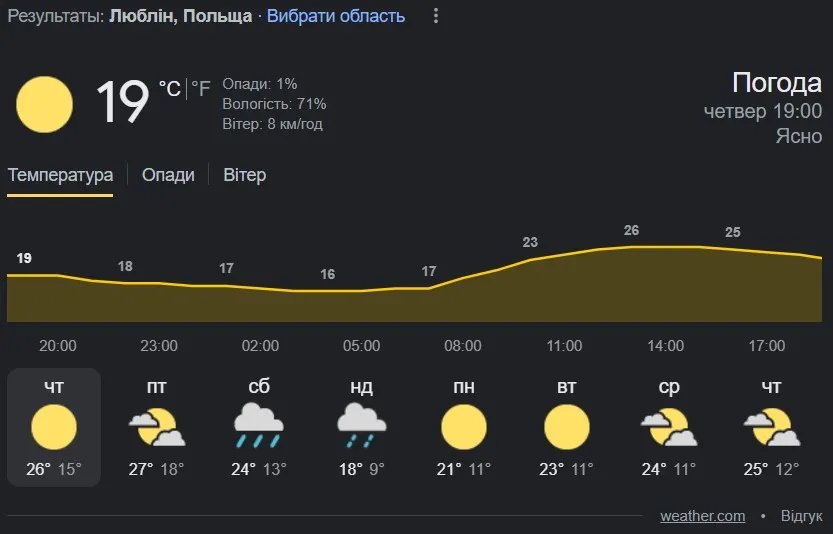This screenshot has width=833, height=534.
Task: Select Friday (пт) partly cloudy forecast
Action: [x=156, y=427]
